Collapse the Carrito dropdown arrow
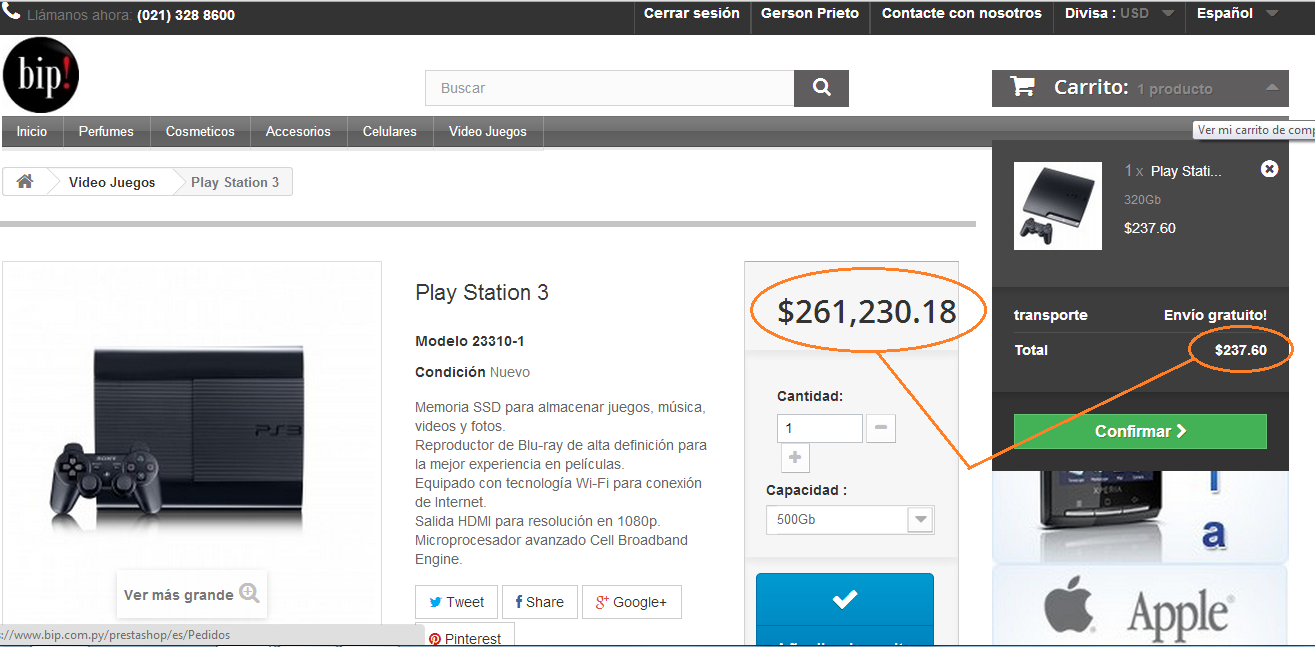The image size is (1315, 647). 1271,88
